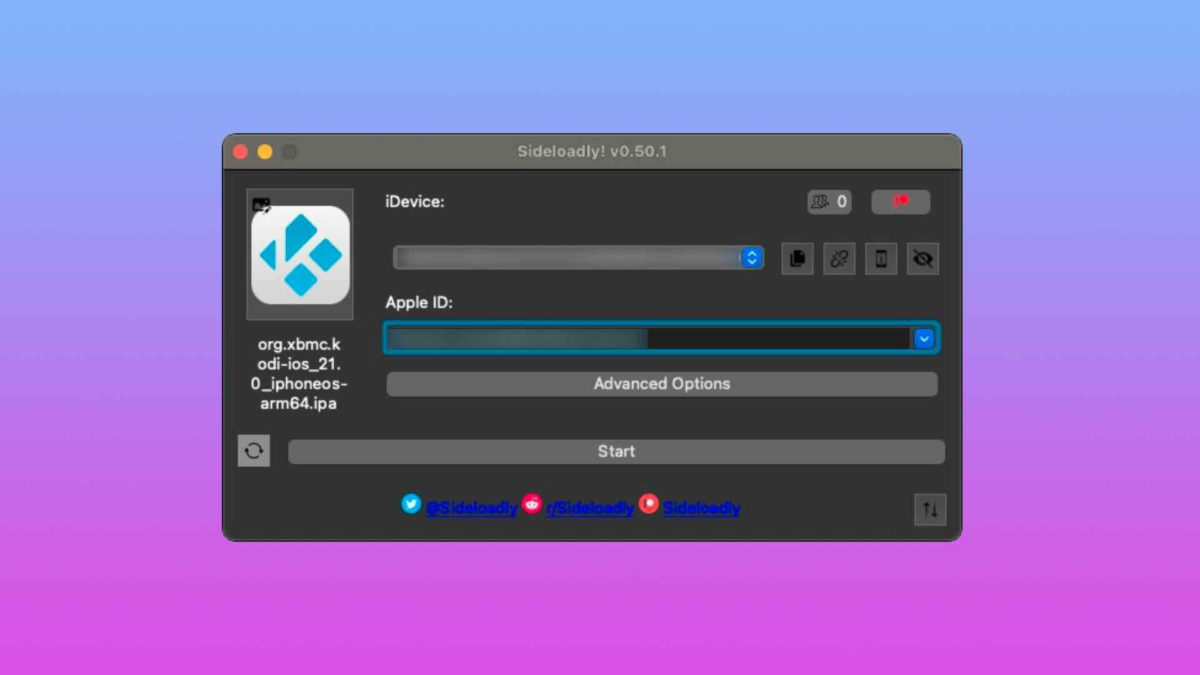Click the circular refresh icon beside Start
Screen dimensions: 1200x675
point(254,451)
